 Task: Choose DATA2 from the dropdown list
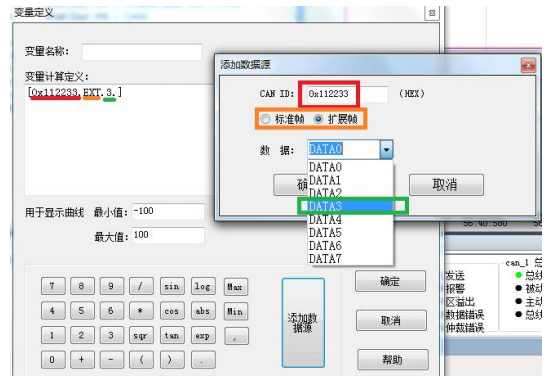coord(350,193)
